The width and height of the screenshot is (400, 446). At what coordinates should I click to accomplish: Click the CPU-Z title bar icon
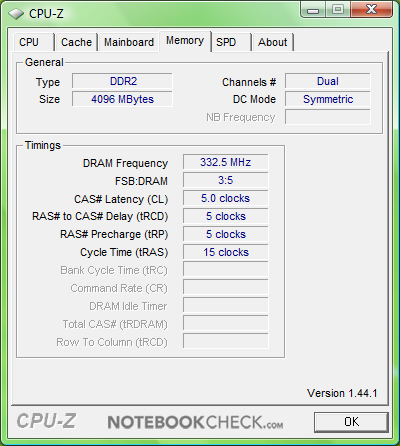(16, 14)
